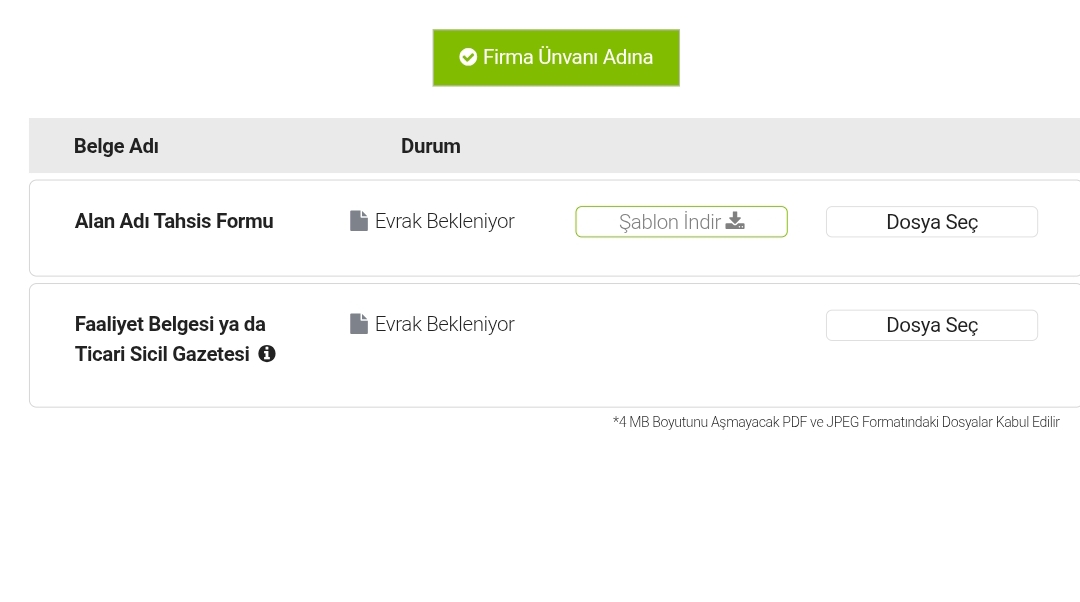Click the Alan Adı Tahsis Formu label
The width and height of the screenshot is (1080, 602).
174,221
